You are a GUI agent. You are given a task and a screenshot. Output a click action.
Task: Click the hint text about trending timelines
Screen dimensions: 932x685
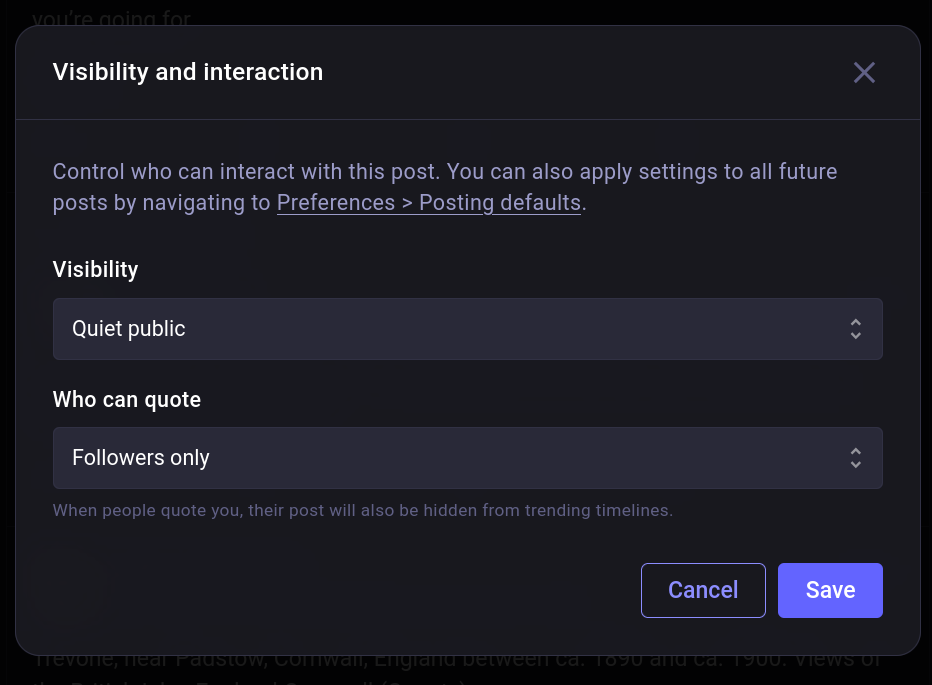[362, 510]
